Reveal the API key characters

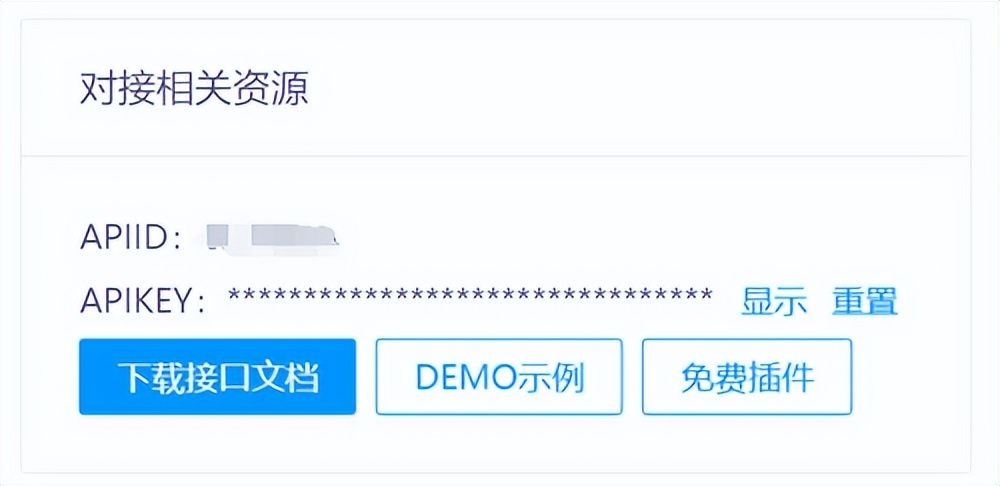(x=774, y=300)
